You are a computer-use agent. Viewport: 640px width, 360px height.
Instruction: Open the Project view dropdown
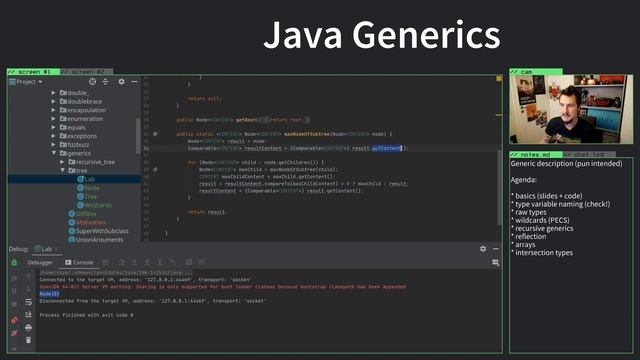coord(26,82)
